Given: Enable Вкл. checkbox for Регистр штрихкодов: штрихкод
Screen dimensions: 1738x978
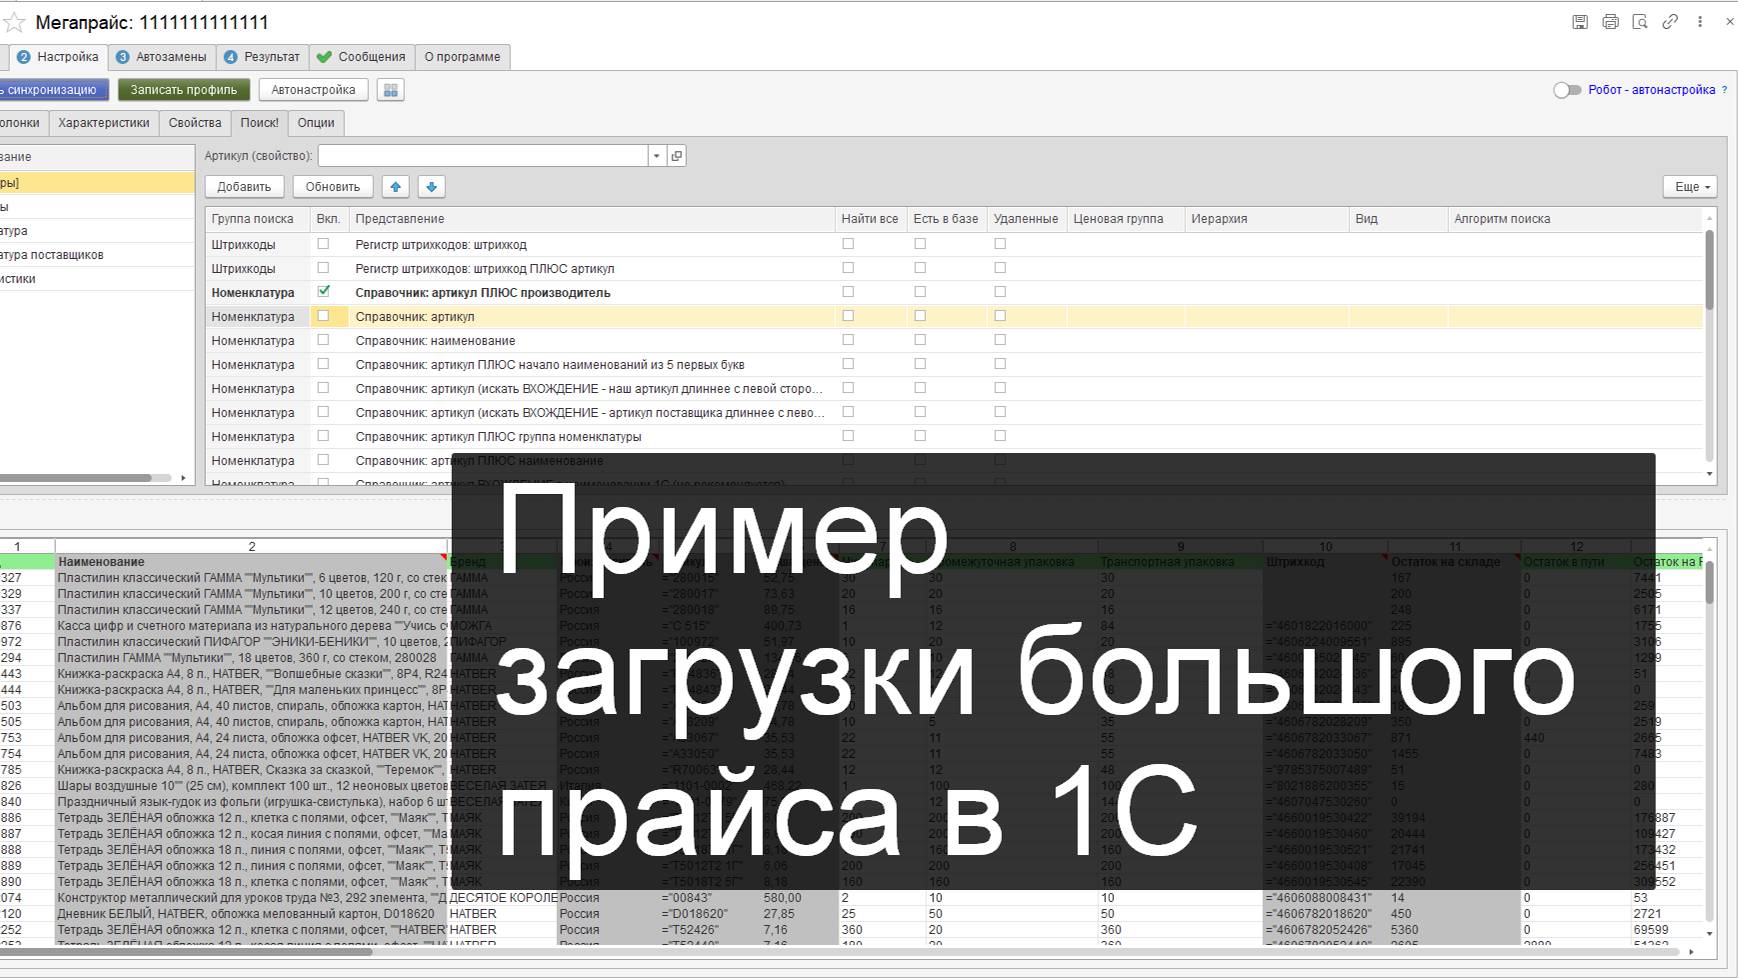Looking at the screenshot, I should pos(323,244).
